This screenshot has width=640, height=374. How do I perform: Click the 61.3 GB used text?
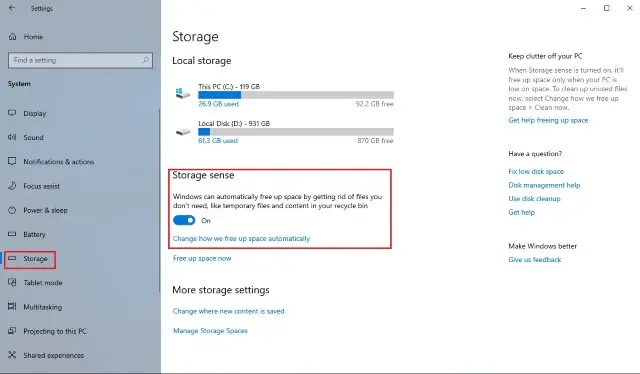218,141
